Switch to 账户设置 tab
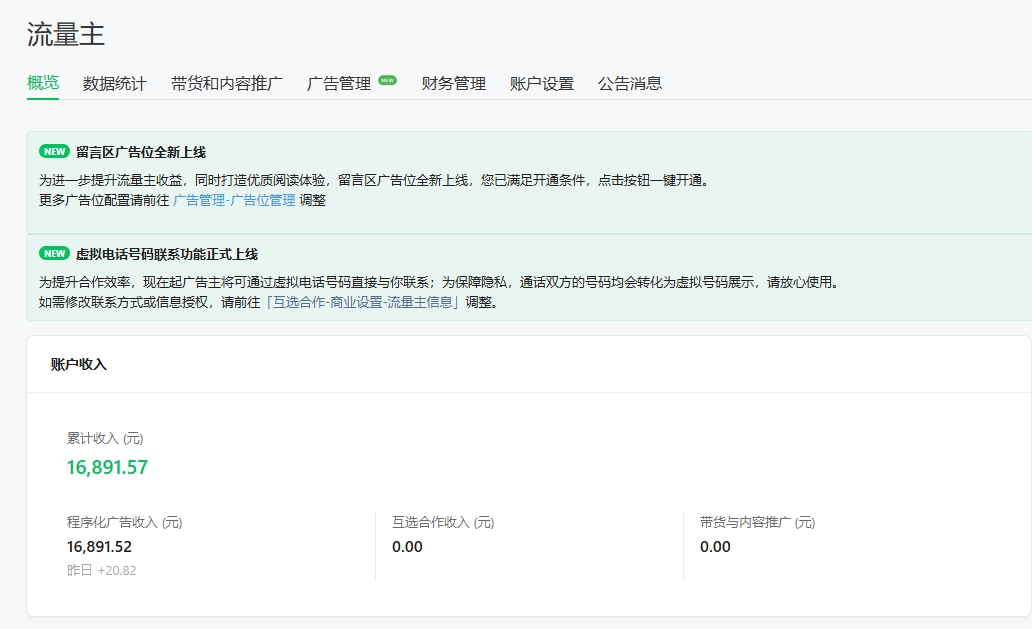 (542, 84)
